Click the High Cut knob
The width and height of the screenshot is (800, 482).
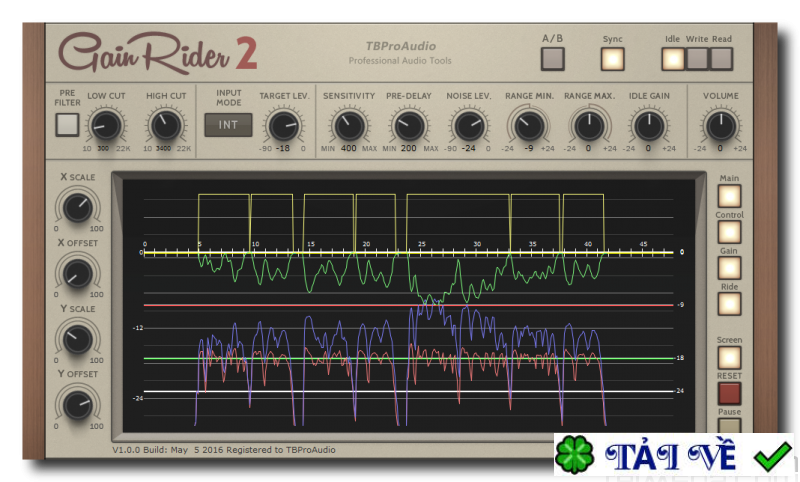point(165,126)
